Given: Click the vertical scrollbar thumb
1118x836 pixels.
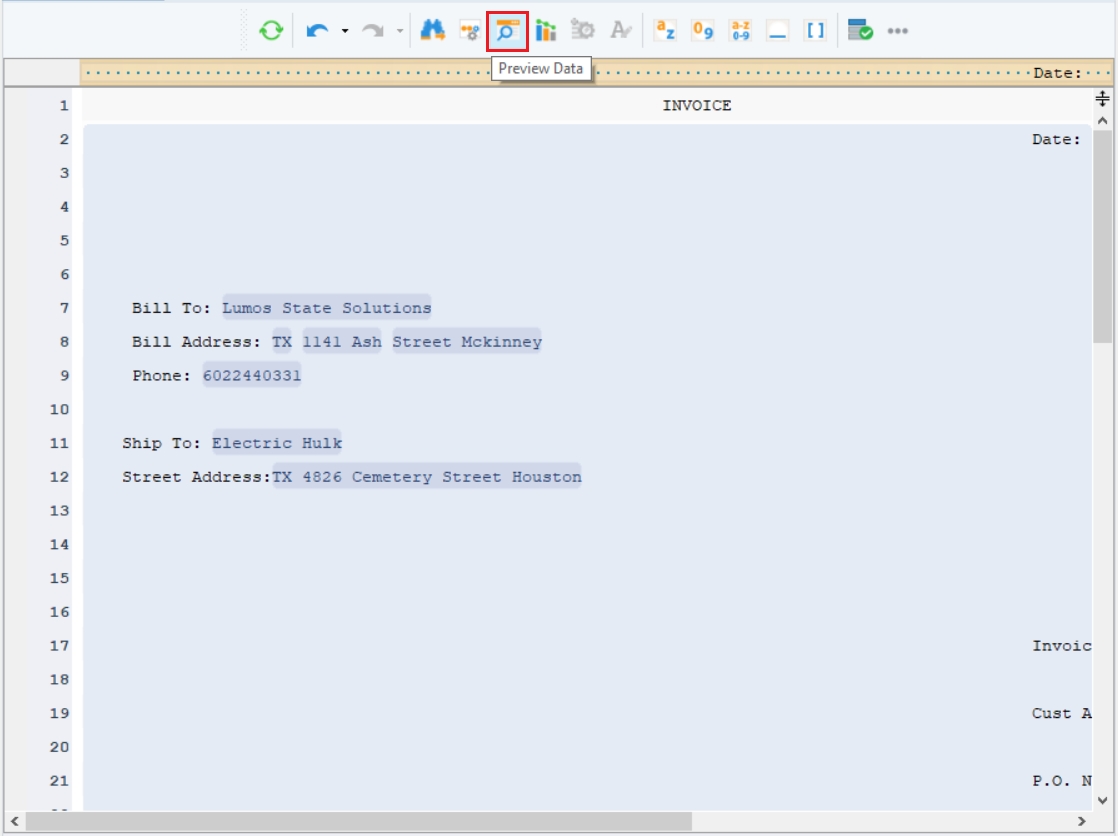Looking at the screenshot, I should point(1102,237).
